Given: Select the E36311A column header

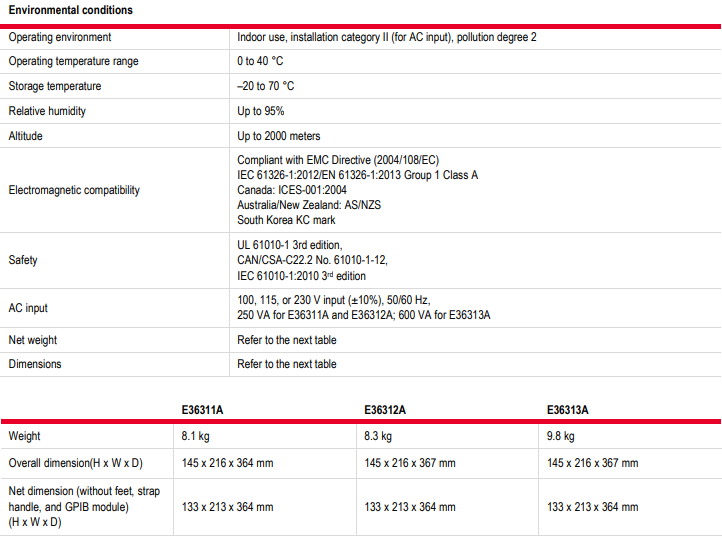Looking at the screenshot, I should tap(202, 410).
